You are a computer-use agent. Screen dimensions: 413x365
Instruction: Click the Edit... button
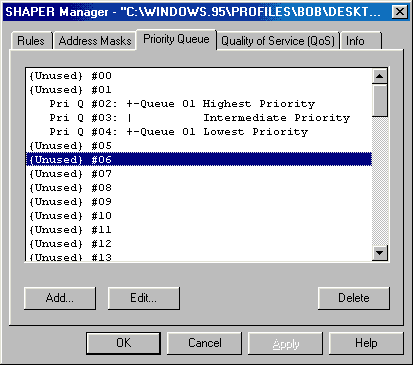coord(144,298)
